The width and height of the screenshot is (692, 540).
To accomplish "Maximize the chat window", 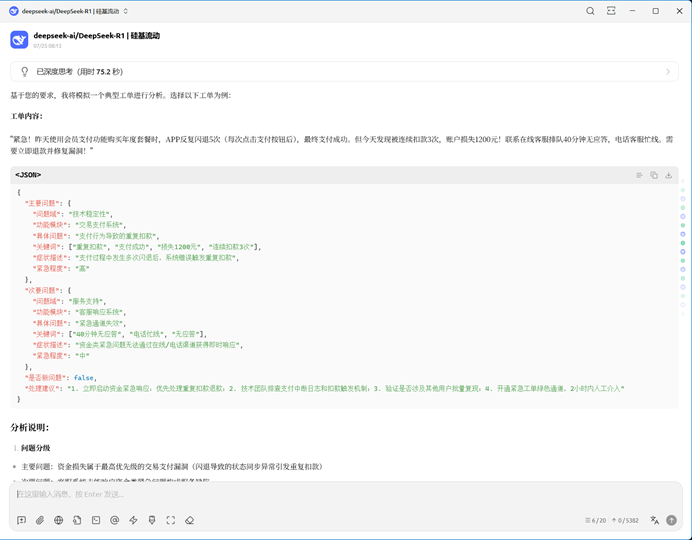I will 656,11.
